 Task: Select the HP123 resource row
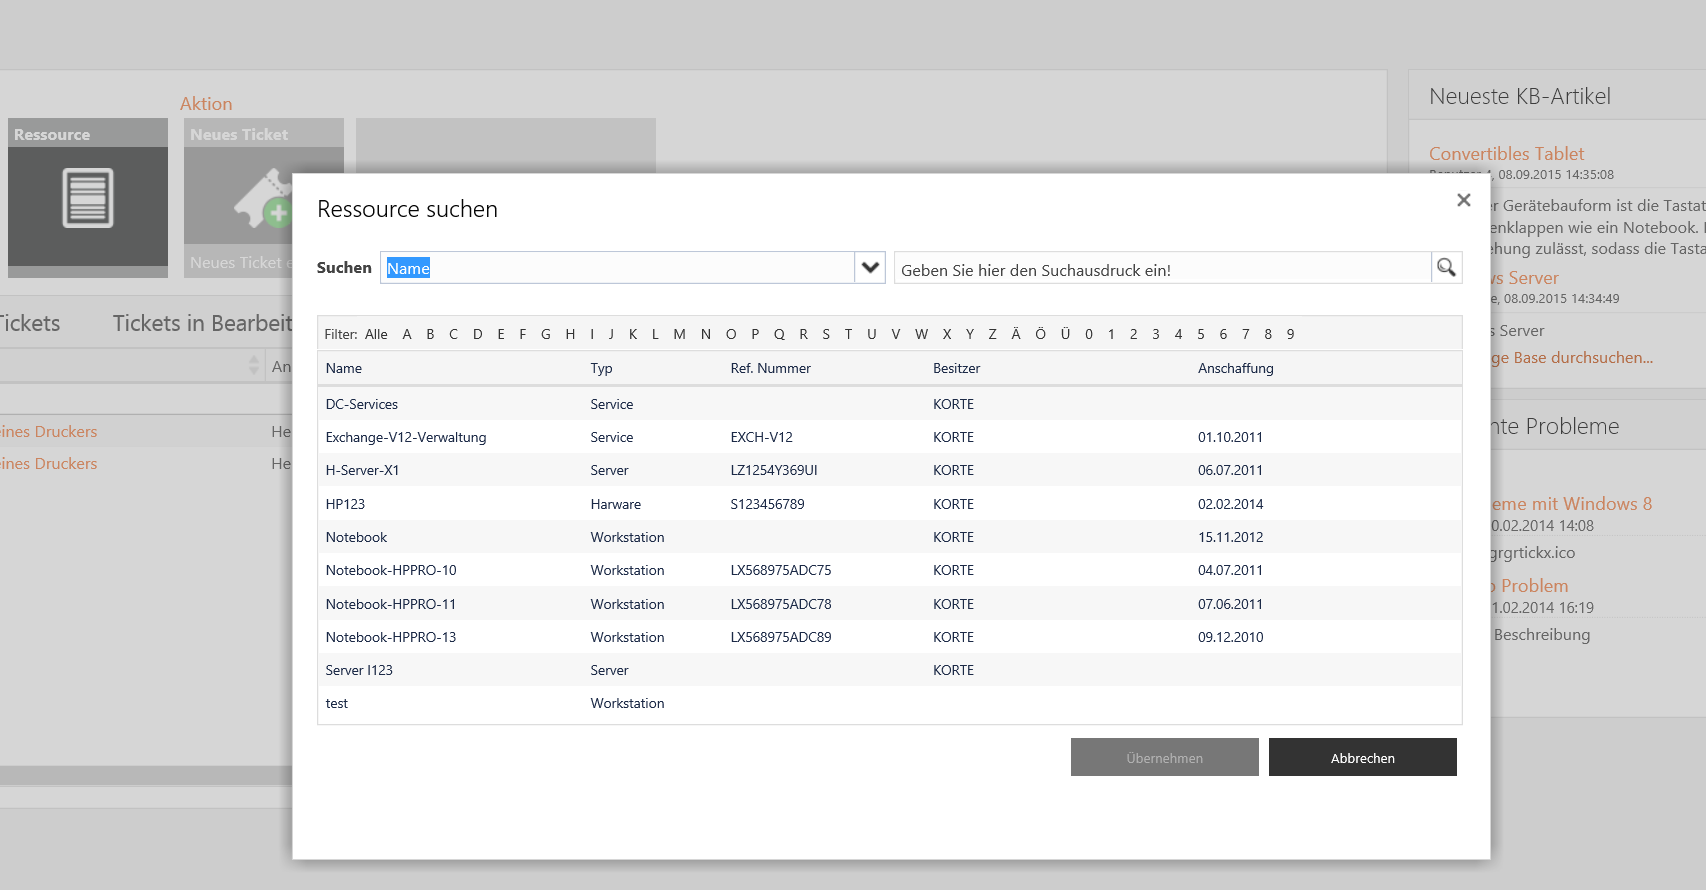(889, 504)
